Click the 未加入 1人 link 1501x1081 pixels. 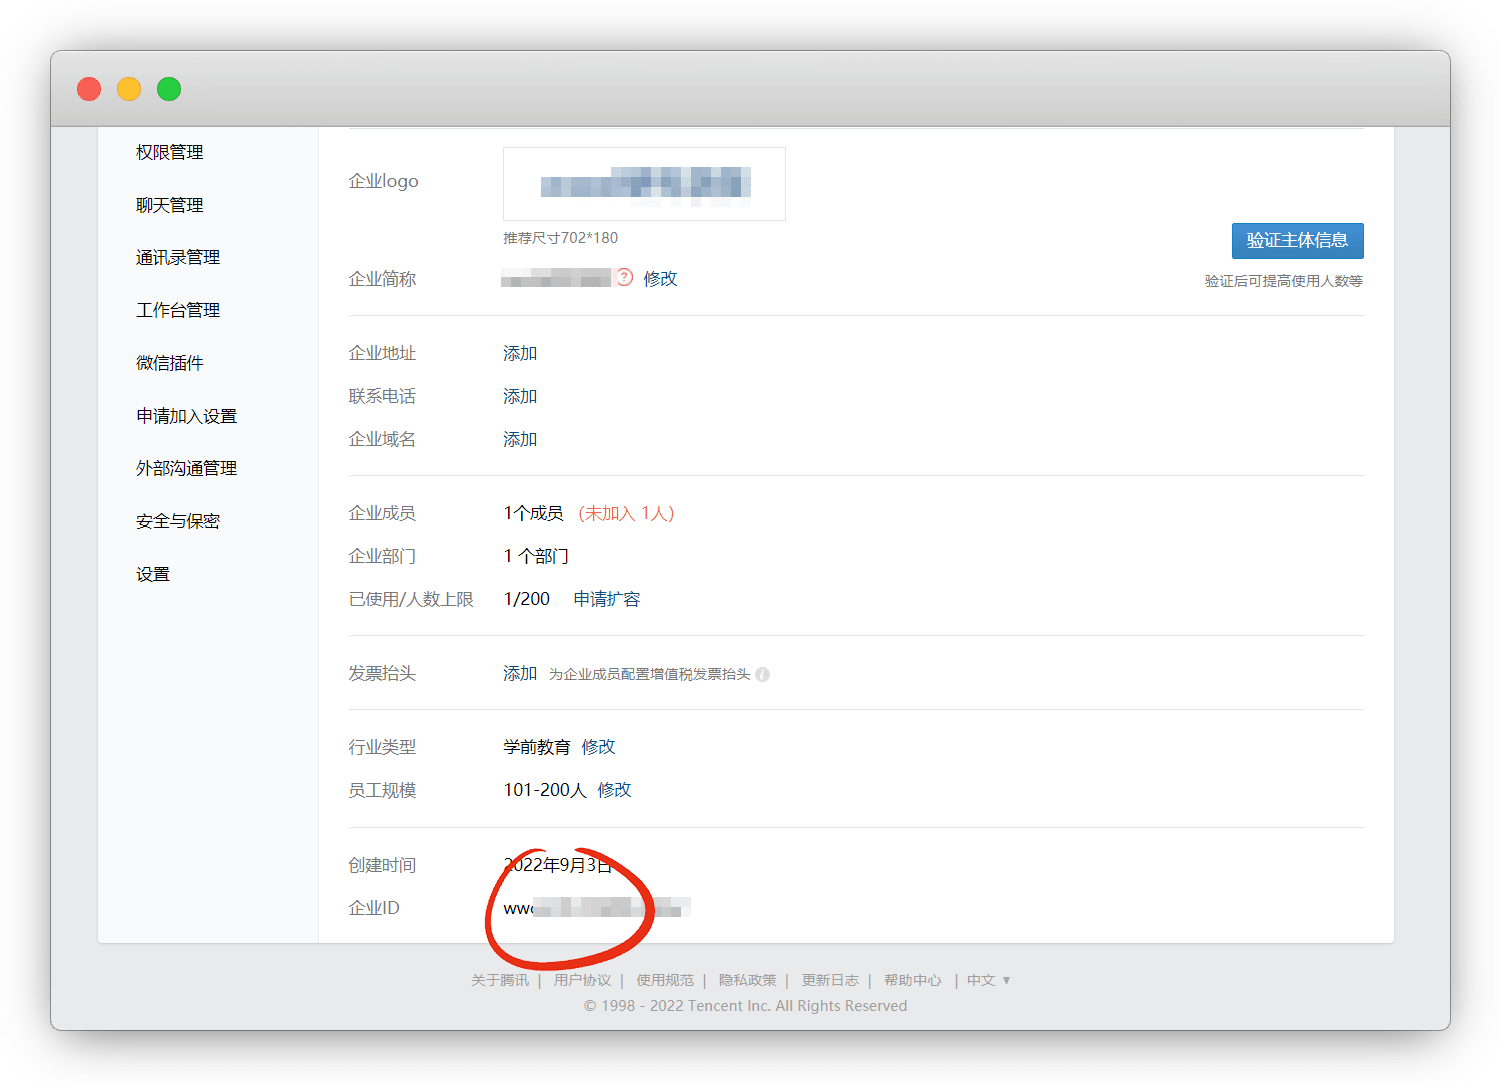(x=626, y=513)
